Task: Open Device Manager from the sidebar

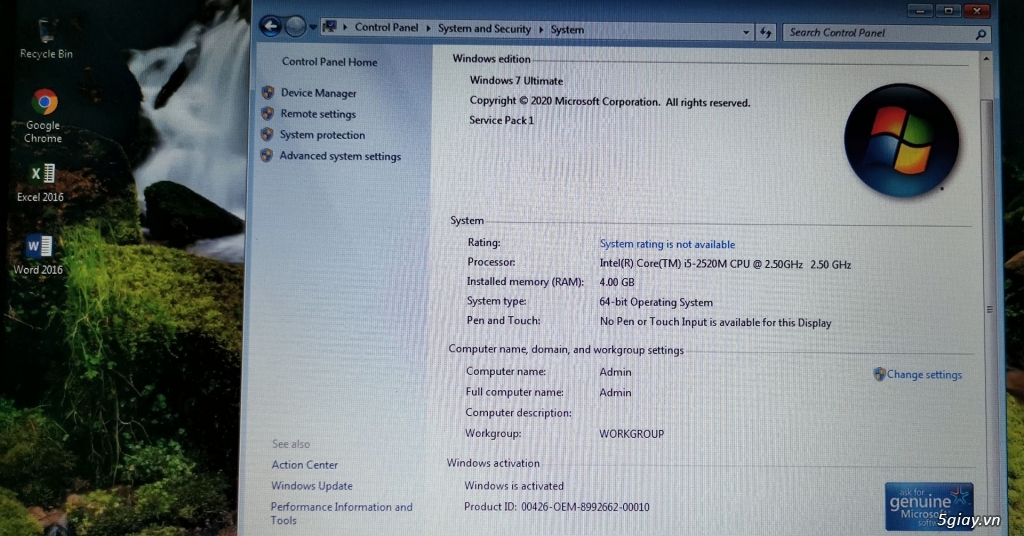Action: pos(319,93)
